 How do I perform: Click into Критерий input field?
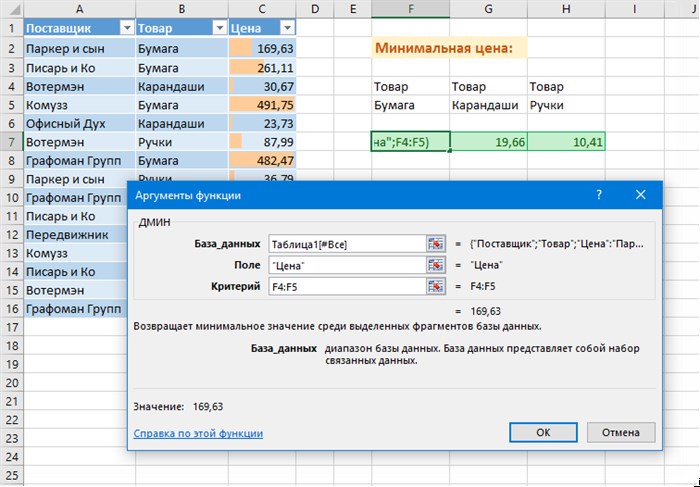347,286
